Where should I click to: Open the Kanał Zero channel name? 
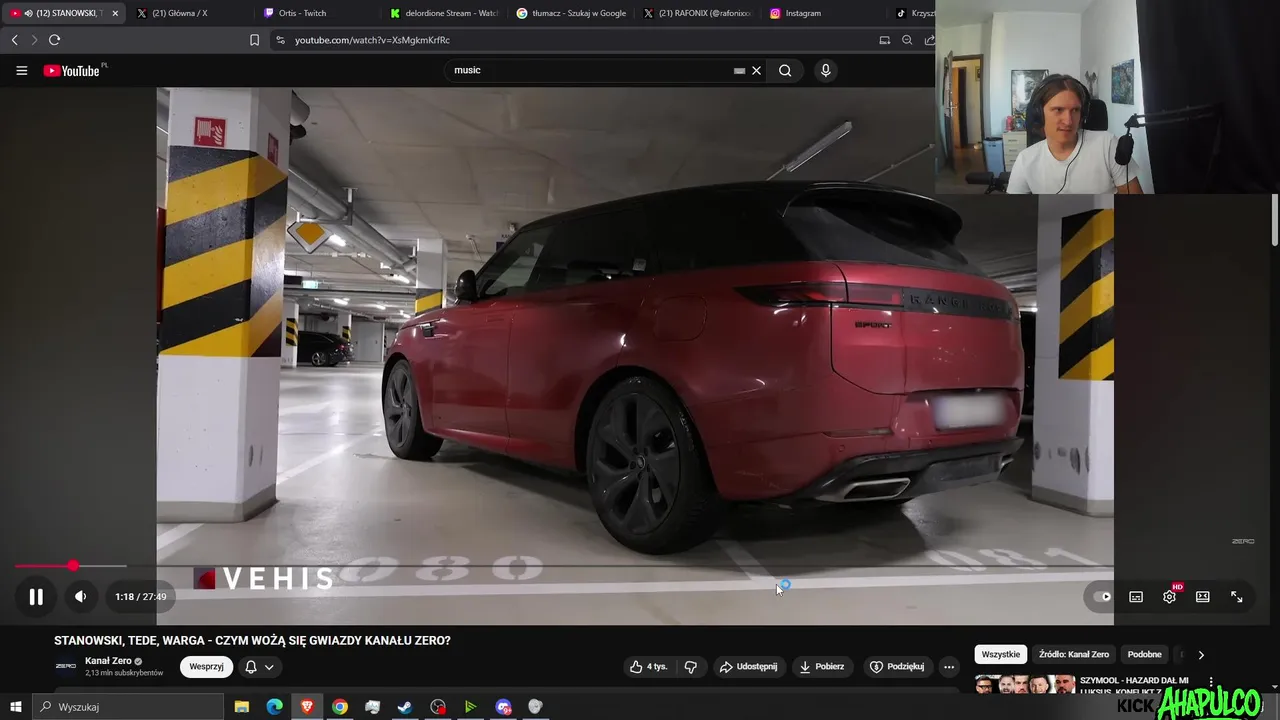pyautogui.click(x=108, y=661)
